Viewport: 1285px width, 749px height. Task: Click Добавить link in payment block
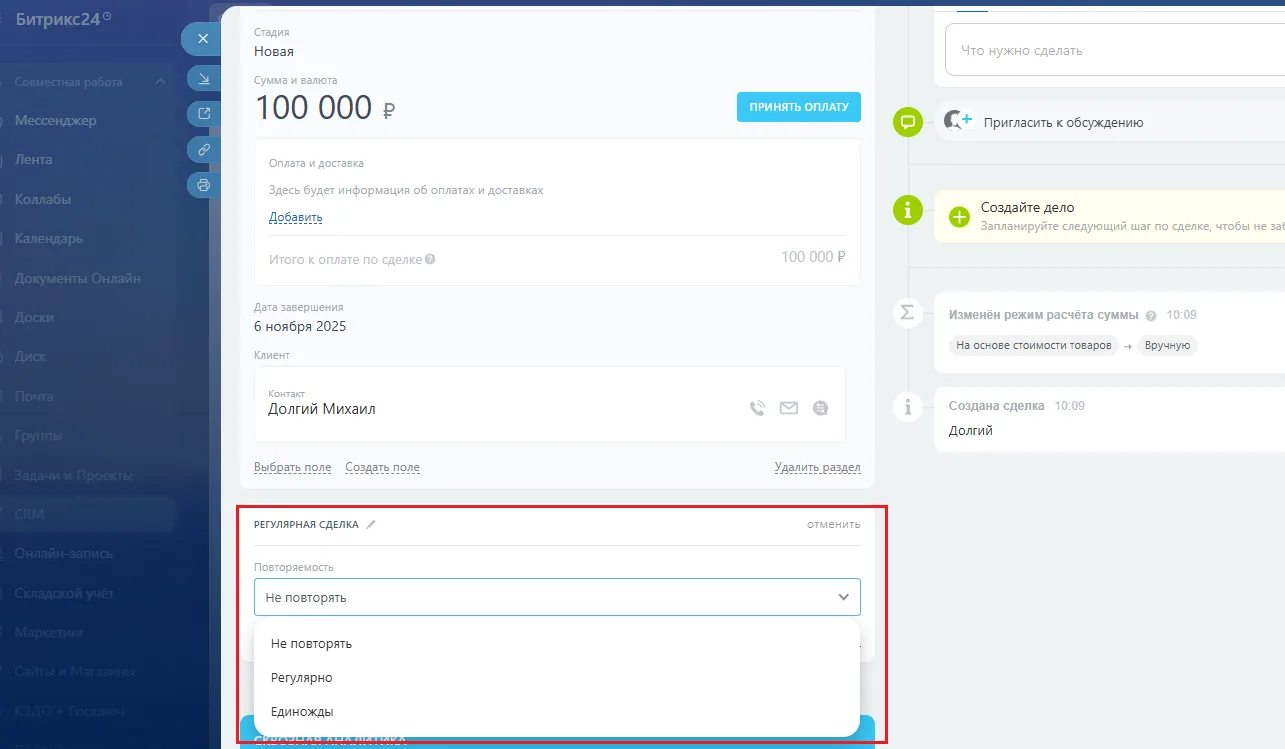coord(295,217)
